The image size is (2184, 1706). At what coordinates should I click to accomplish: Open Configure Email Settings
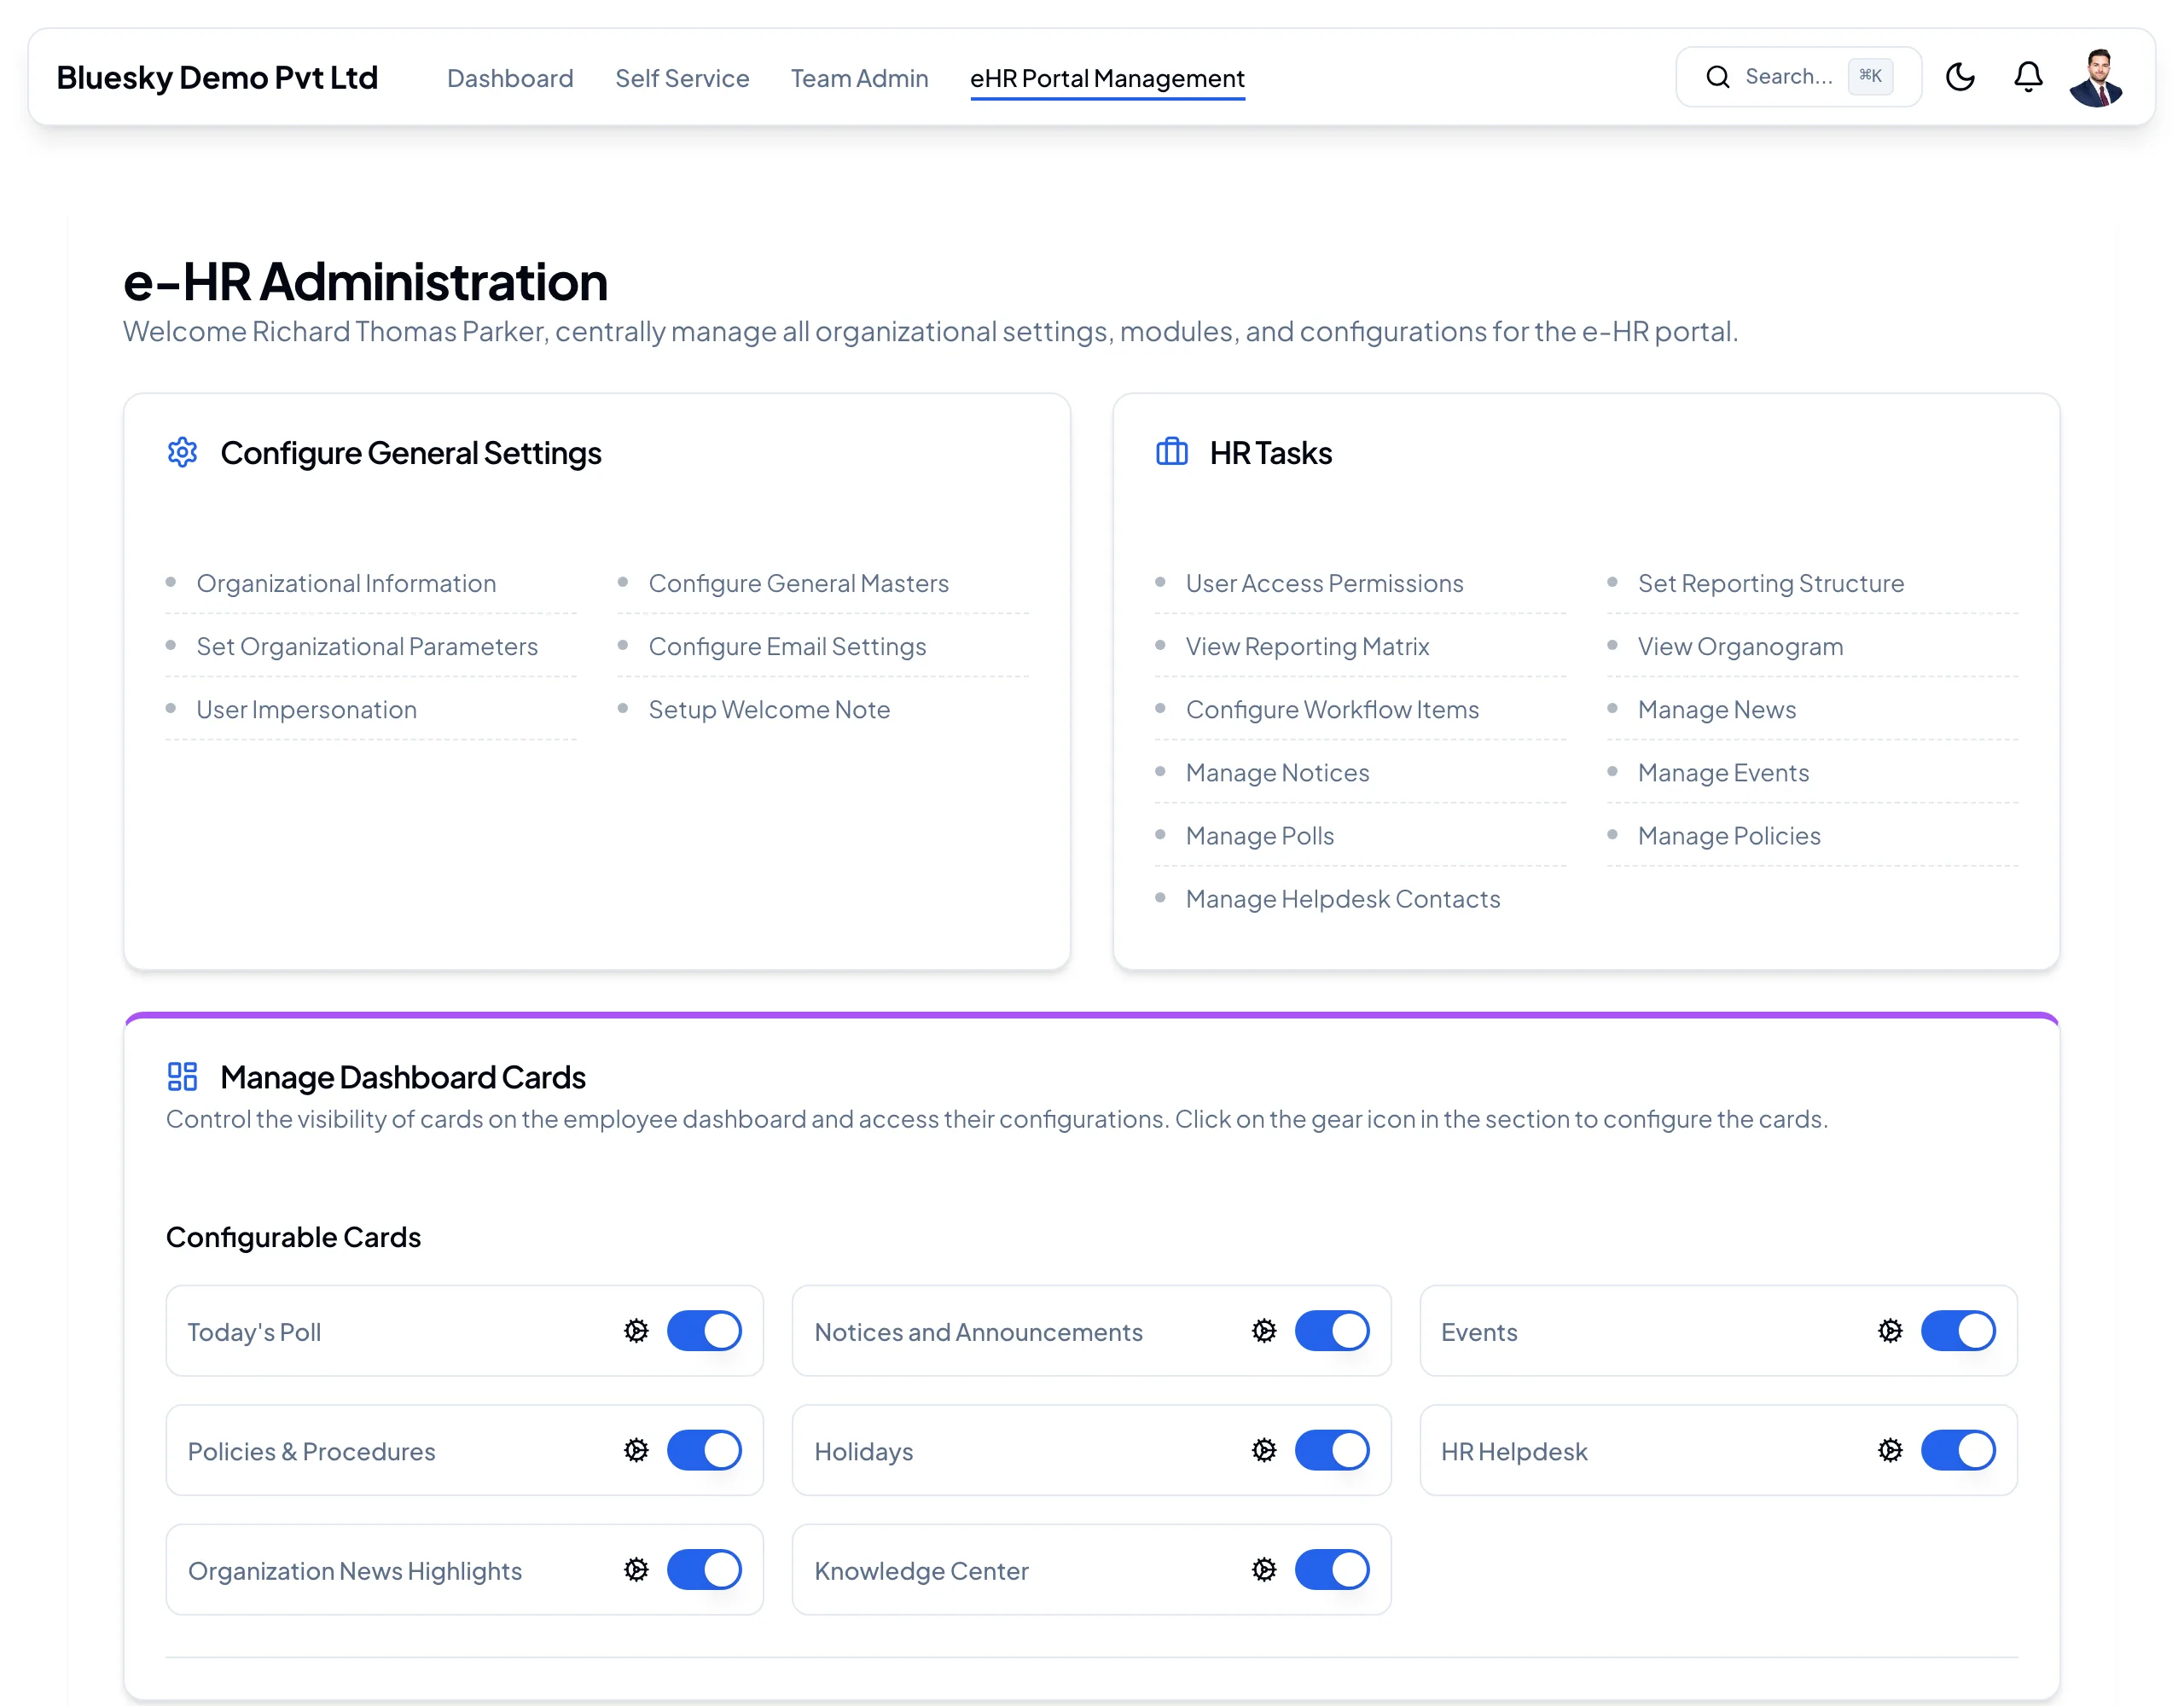[788, 646]
